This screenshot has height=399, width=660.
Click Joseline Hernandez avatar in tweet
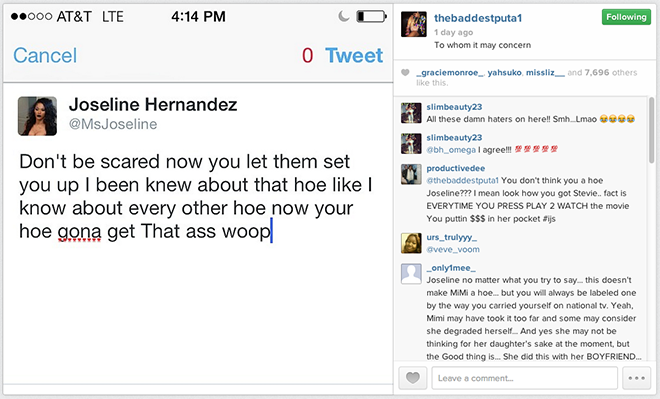(37, 116)
